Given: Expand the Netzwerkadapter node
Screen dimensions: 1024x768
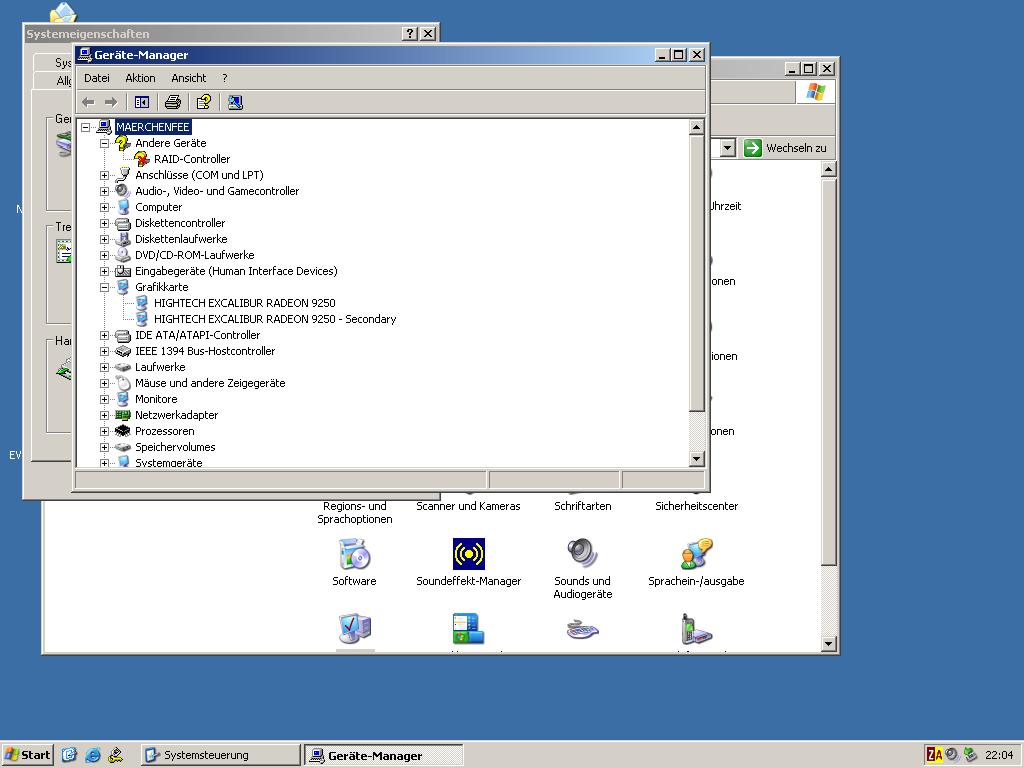Looking at the screenshot, I should (x=104, y=415).
